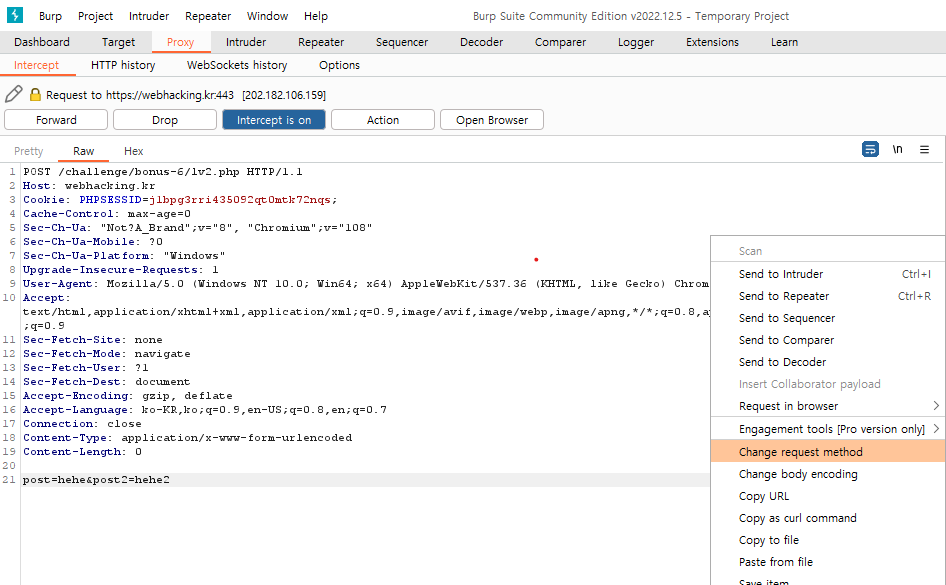
Task: Click the Open Browser button
Action: [x=492, y=120]
